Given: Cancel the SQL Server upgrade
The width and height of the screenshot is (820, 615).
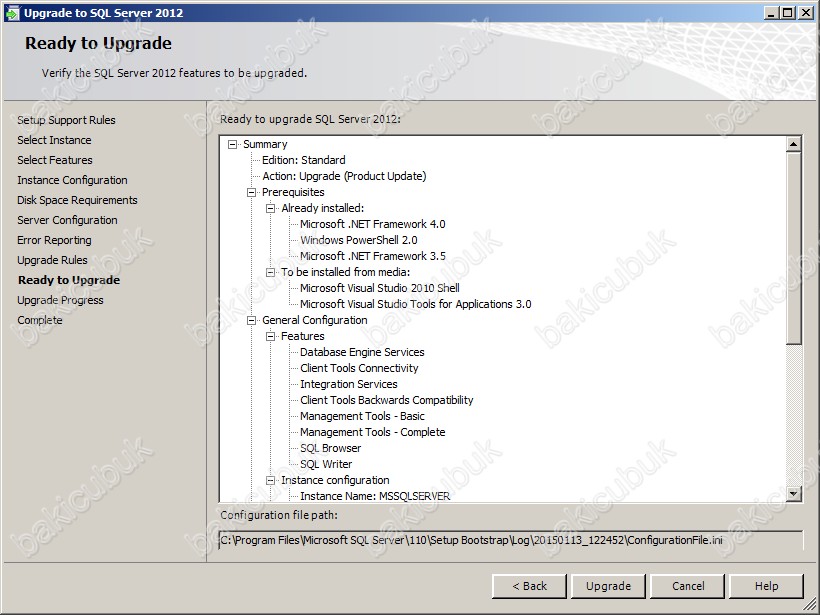Looking at the screenshot, I should click(x=688, y=586).
